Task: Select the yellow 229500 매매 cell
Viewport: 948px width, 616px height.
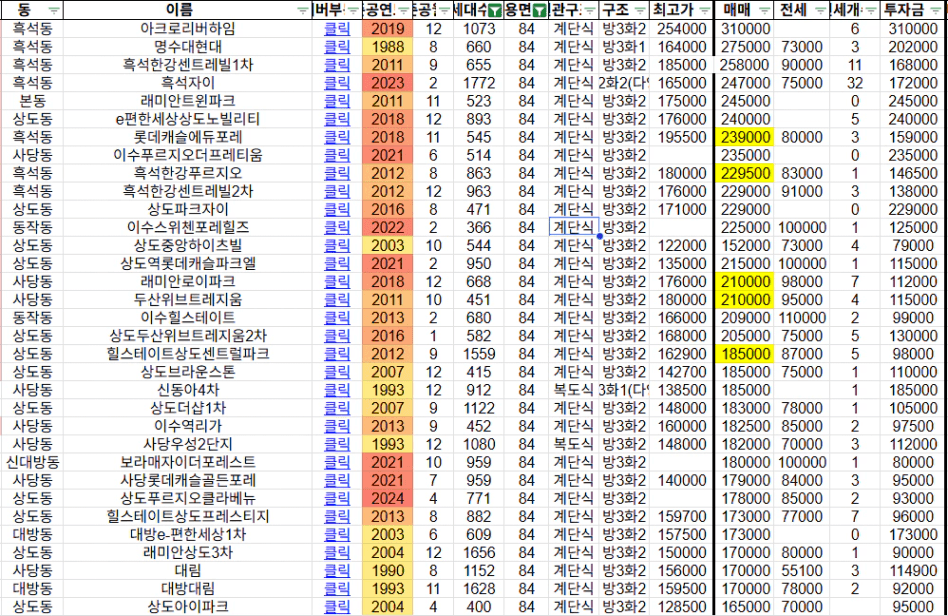Action: pyautogui.click(x=745, y=173)
